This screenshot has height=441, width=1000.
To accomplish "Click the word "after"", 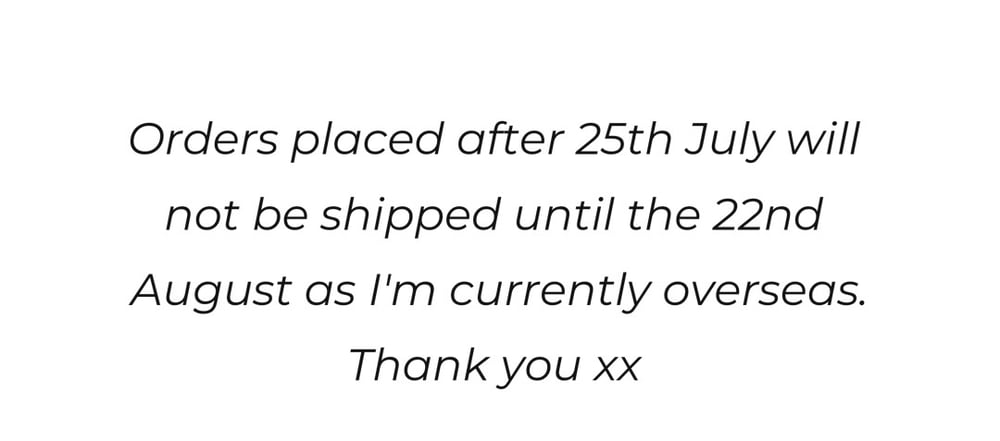I will [x=506, y=140].
